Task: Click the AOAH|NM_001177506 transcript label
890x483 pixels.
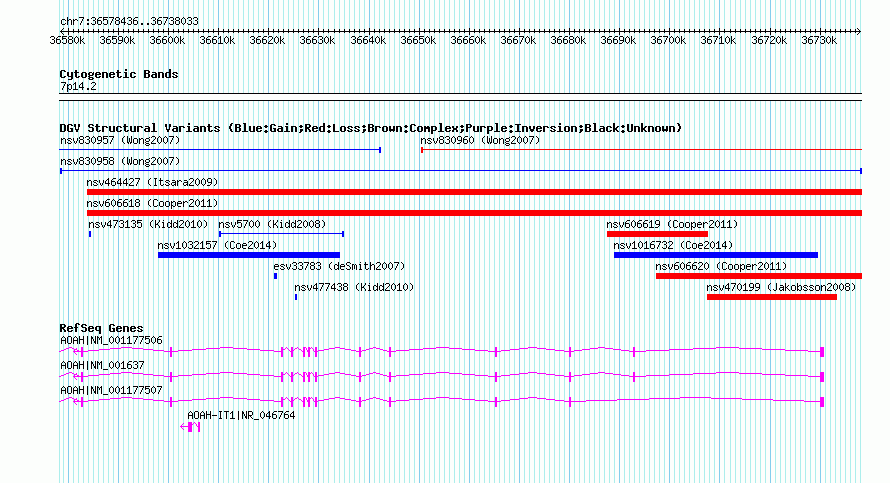Action: tap(111, 341)
